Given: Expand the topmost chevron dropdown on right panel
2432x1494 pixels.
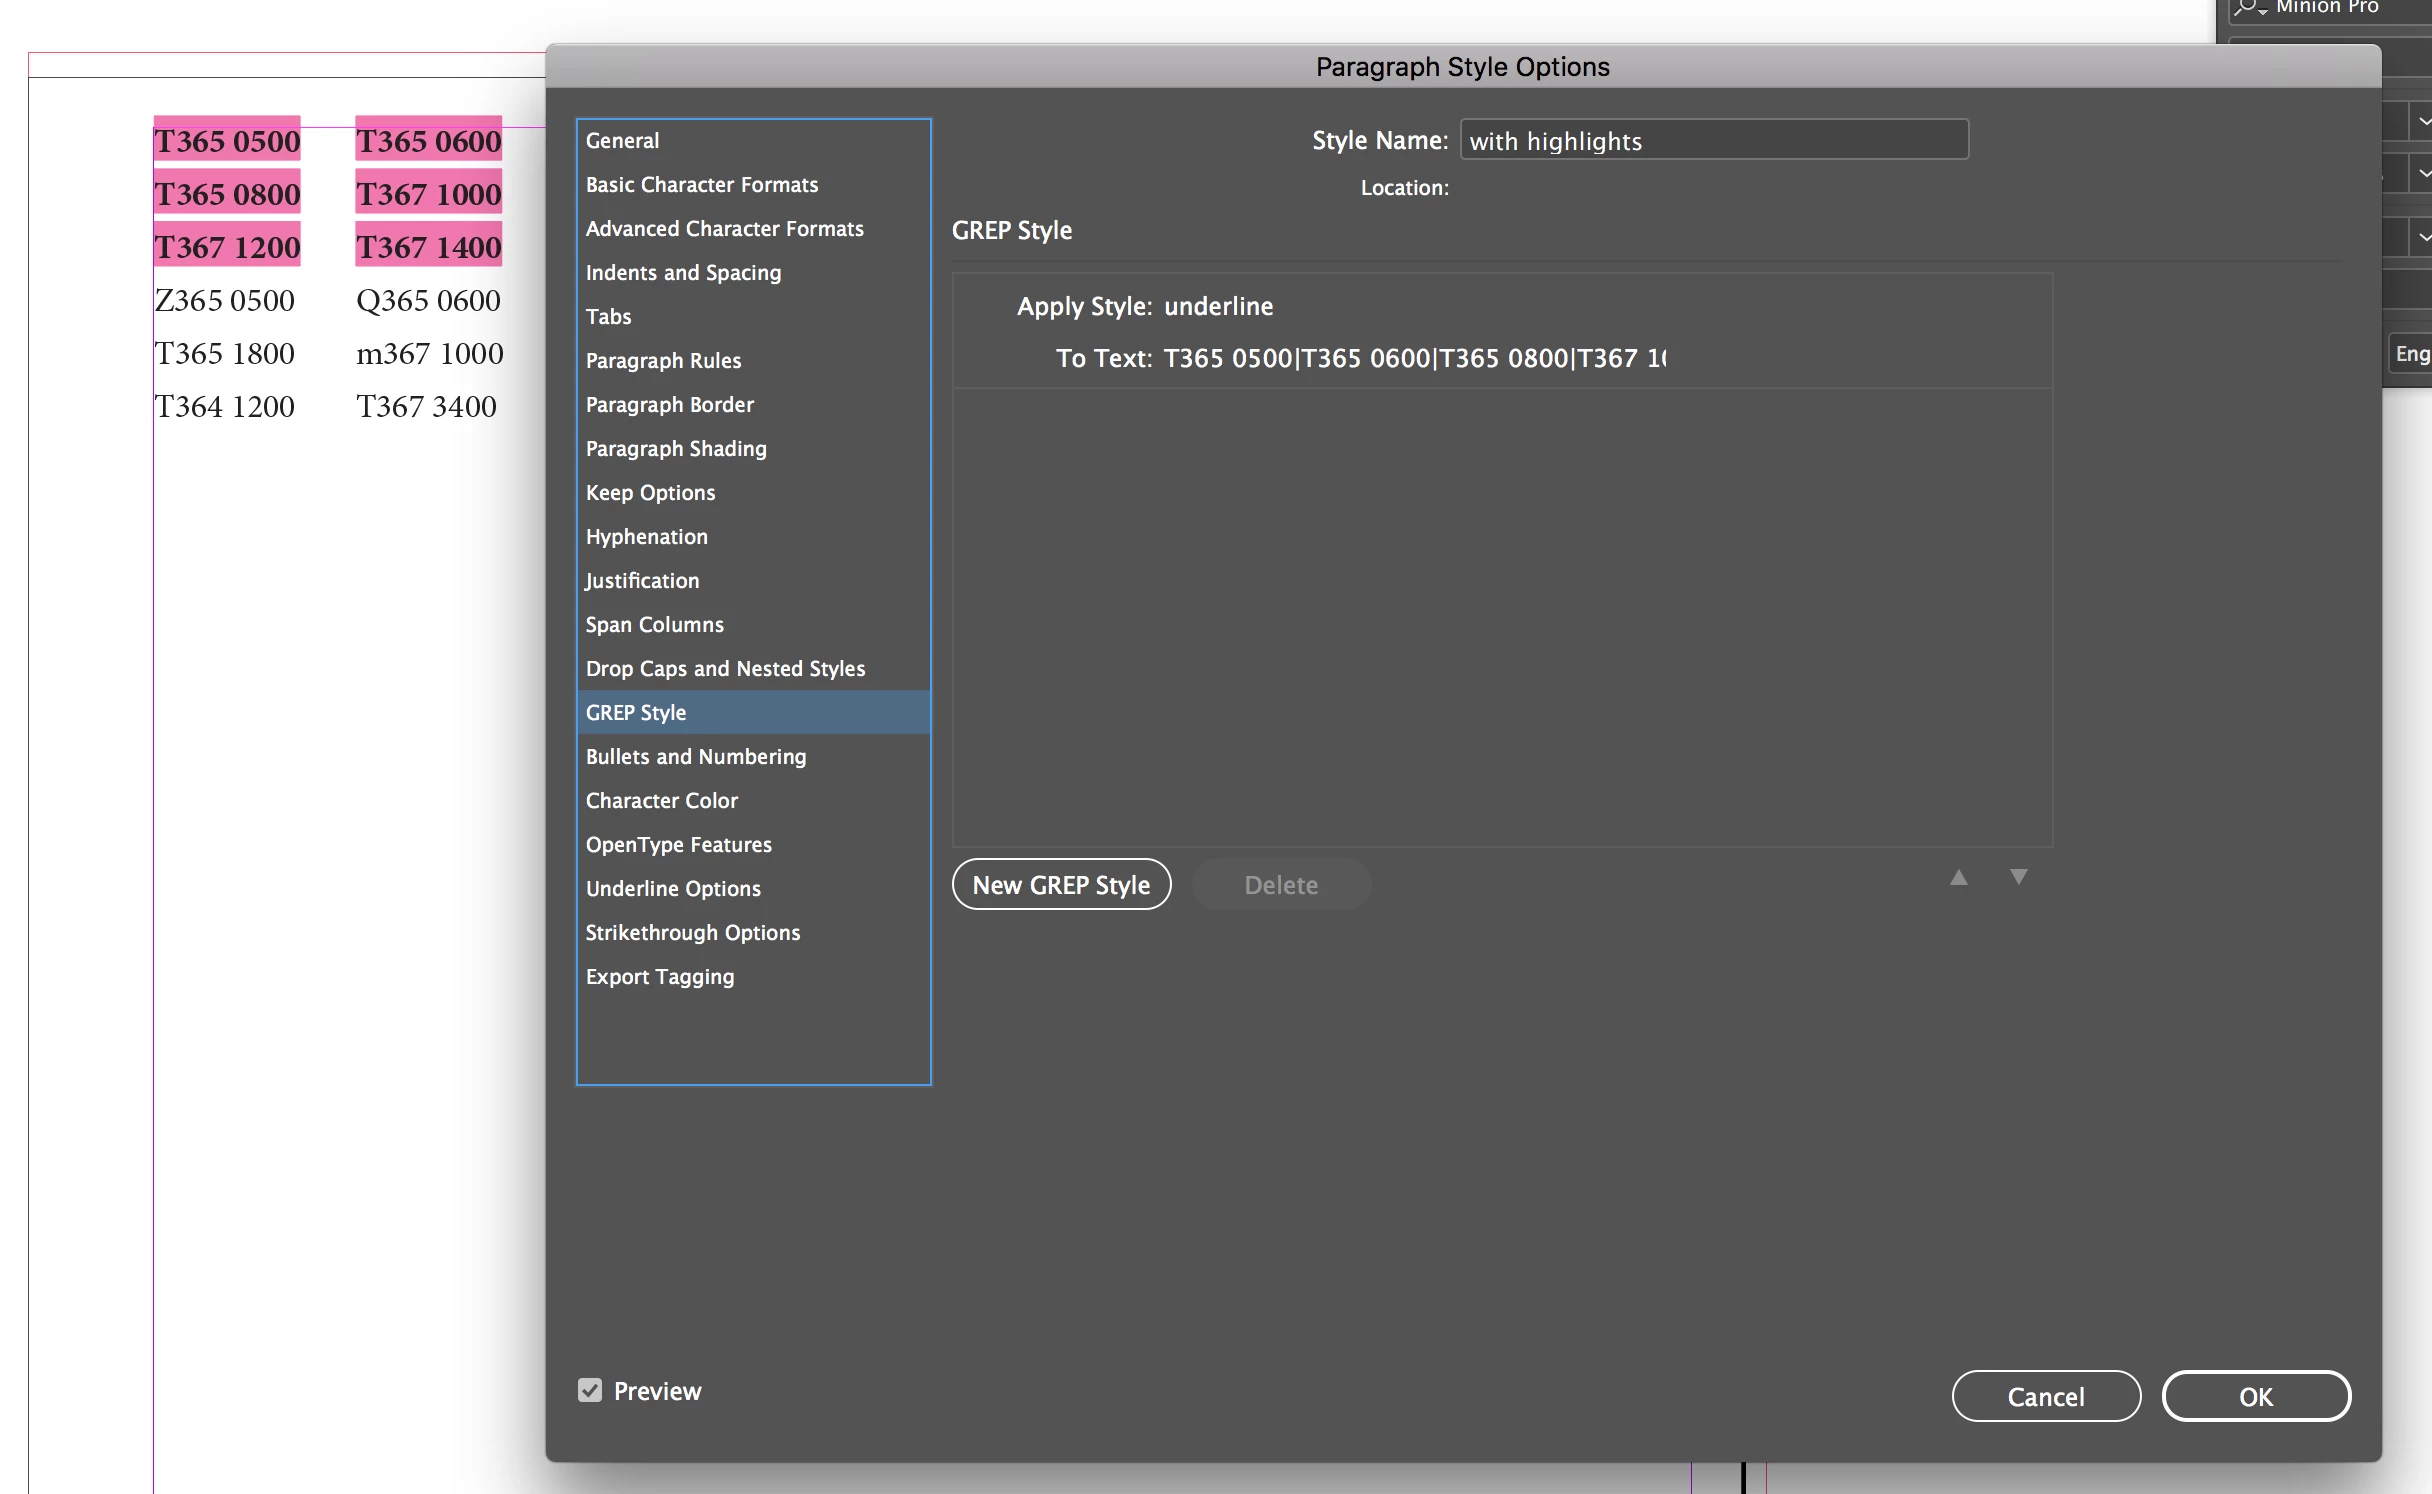Looking at the screenshot, I should (x=2423, y=122).
